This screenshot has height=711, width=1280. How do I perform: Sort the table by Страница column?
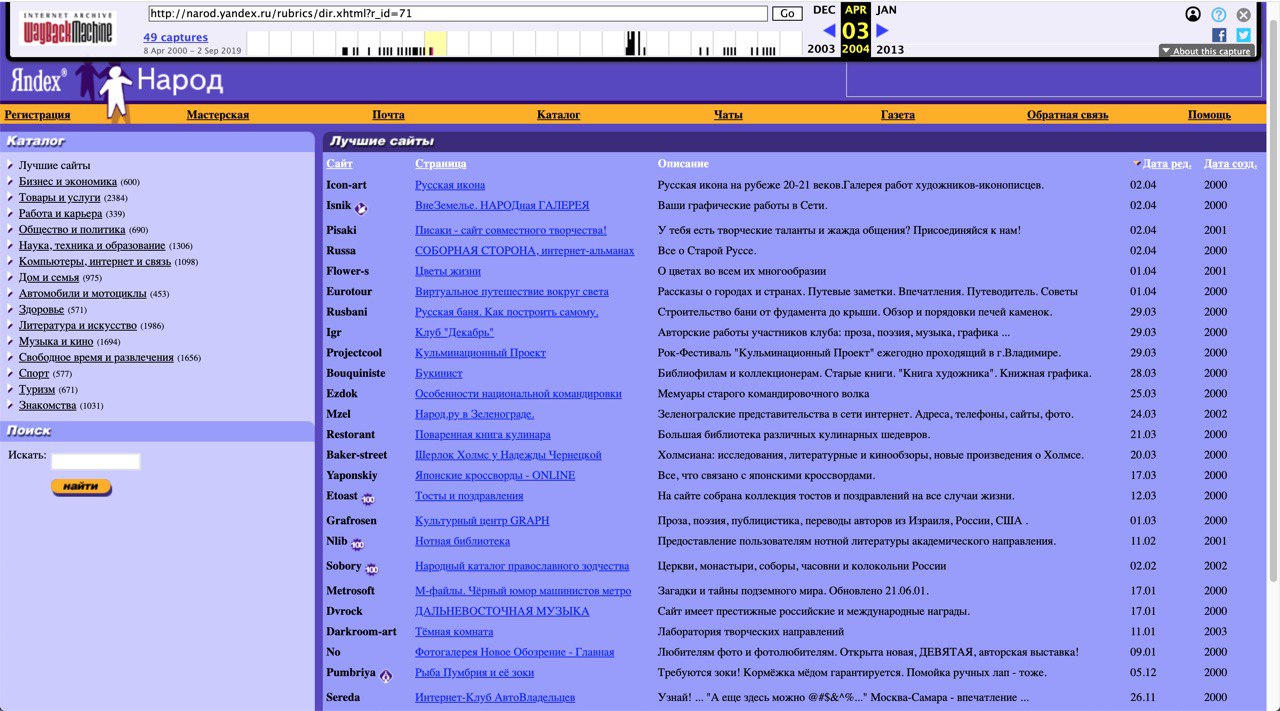click(441, 164)
